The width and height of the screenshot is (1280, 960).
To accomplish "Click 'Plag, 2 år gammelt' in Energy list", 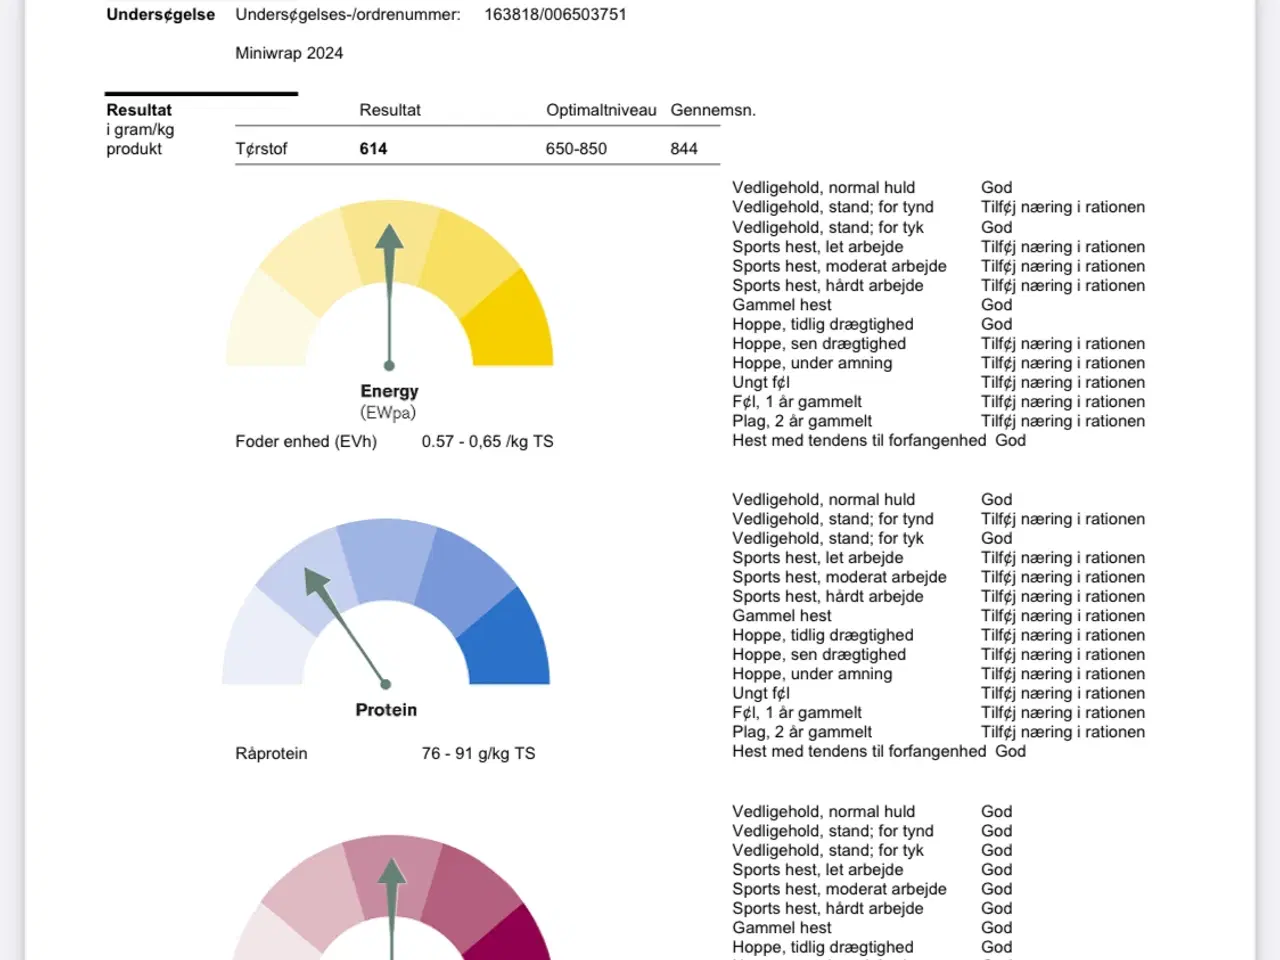I will (802, 421).
